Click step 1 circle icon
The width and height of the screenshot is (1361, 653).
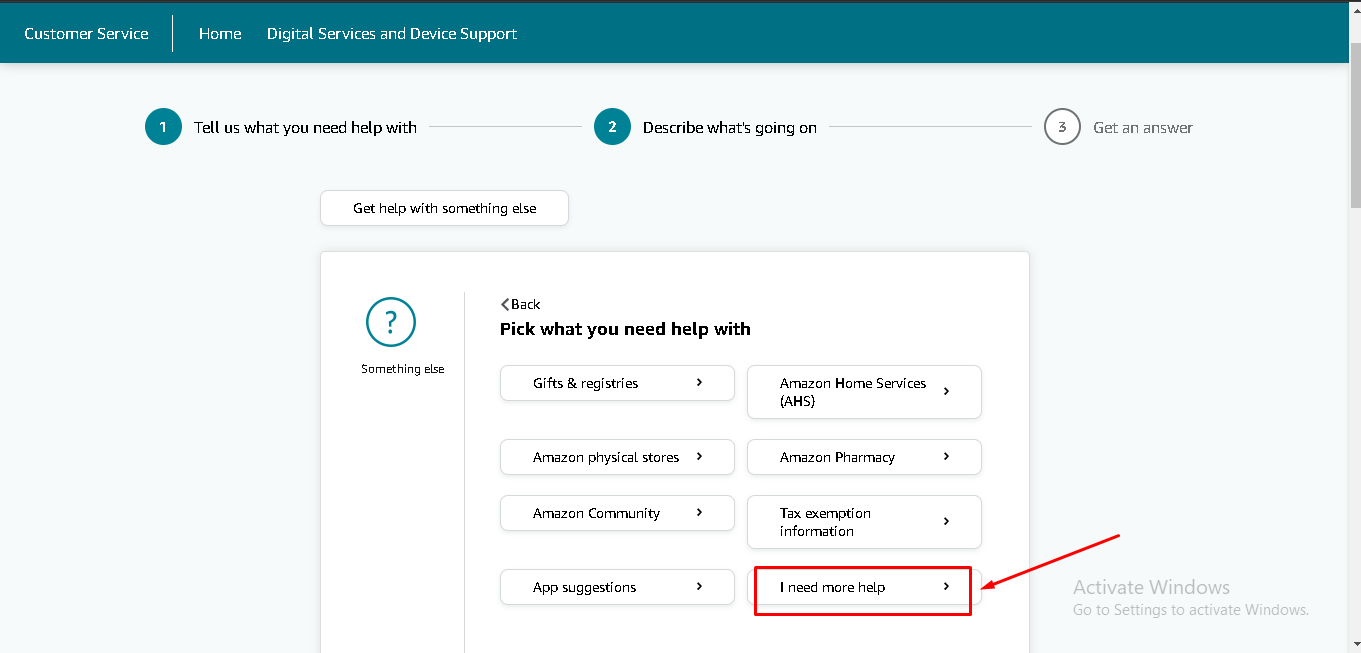pos(163,127)
